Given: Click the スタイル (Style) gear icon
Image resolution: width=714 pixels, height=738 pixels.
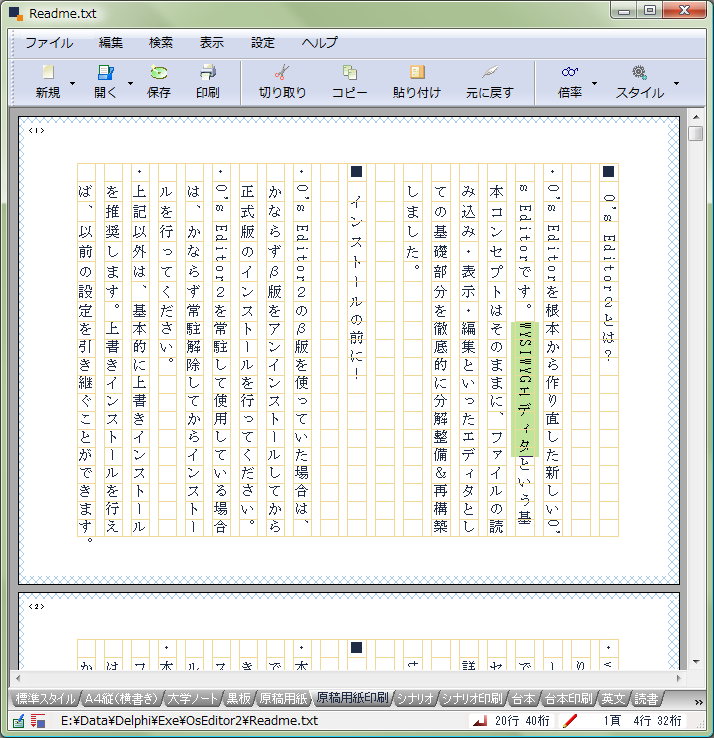Looking at the screenshot, I should [x=639, y=72].
